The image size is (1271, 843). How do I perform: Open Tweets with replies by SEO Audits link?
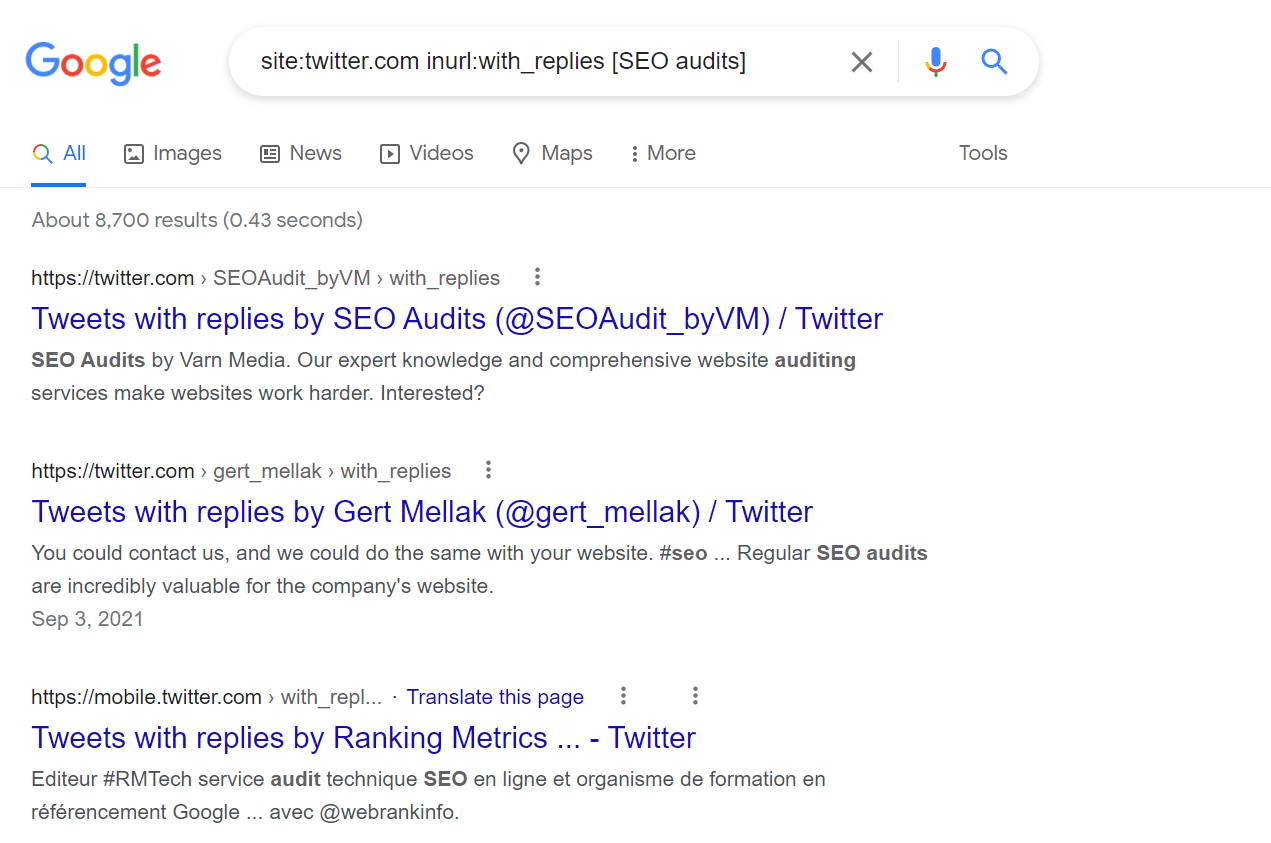point(457,319)
